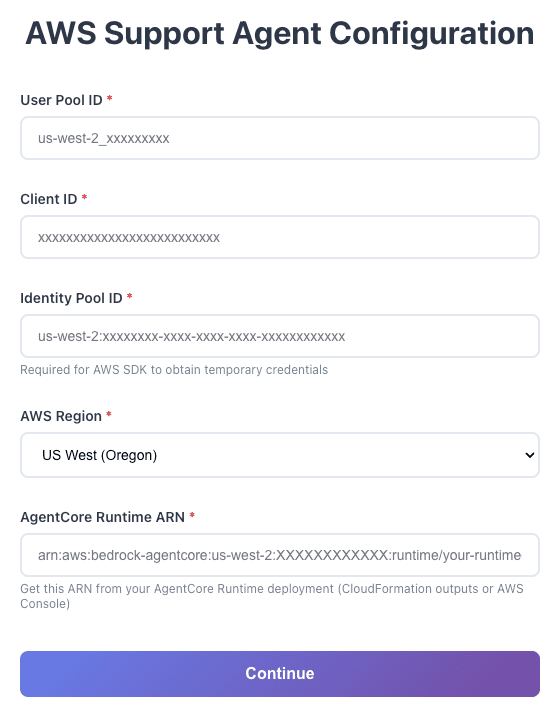Click the Client ID label text

pyautogui.click(x=48, y=199)
